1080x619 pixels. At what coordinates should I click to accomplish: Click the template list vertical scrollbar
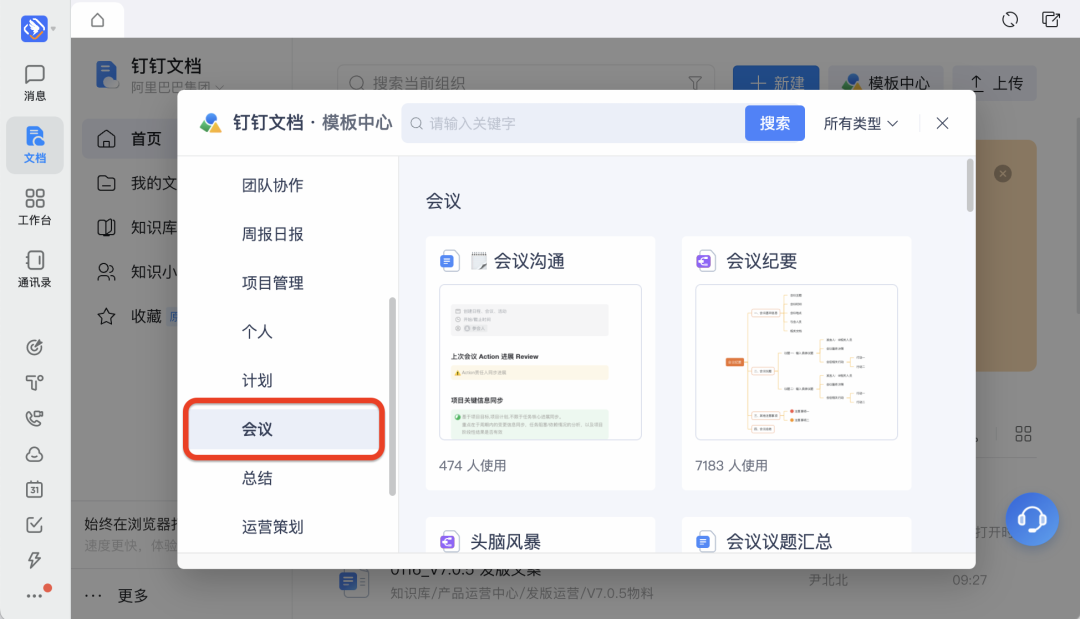[969, 185]
